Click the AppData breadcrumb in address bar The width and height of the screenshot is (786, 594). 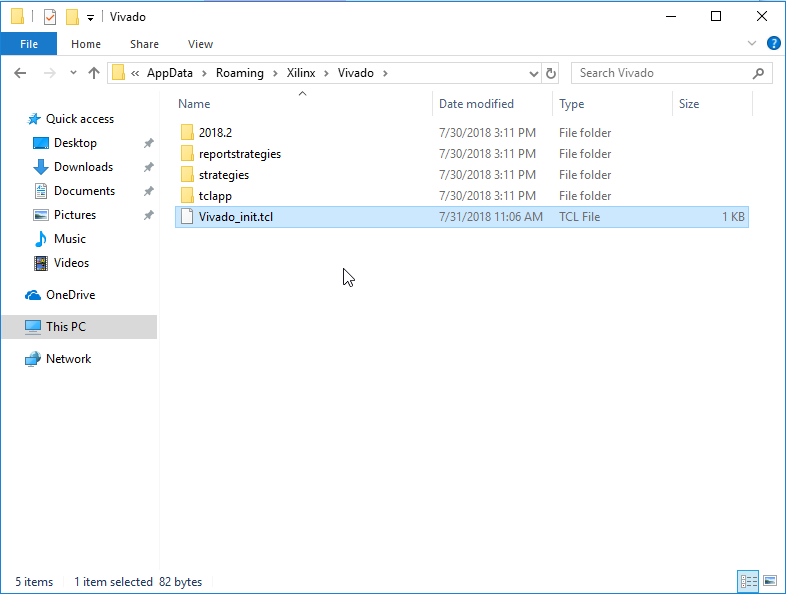(x=169, y=73)
